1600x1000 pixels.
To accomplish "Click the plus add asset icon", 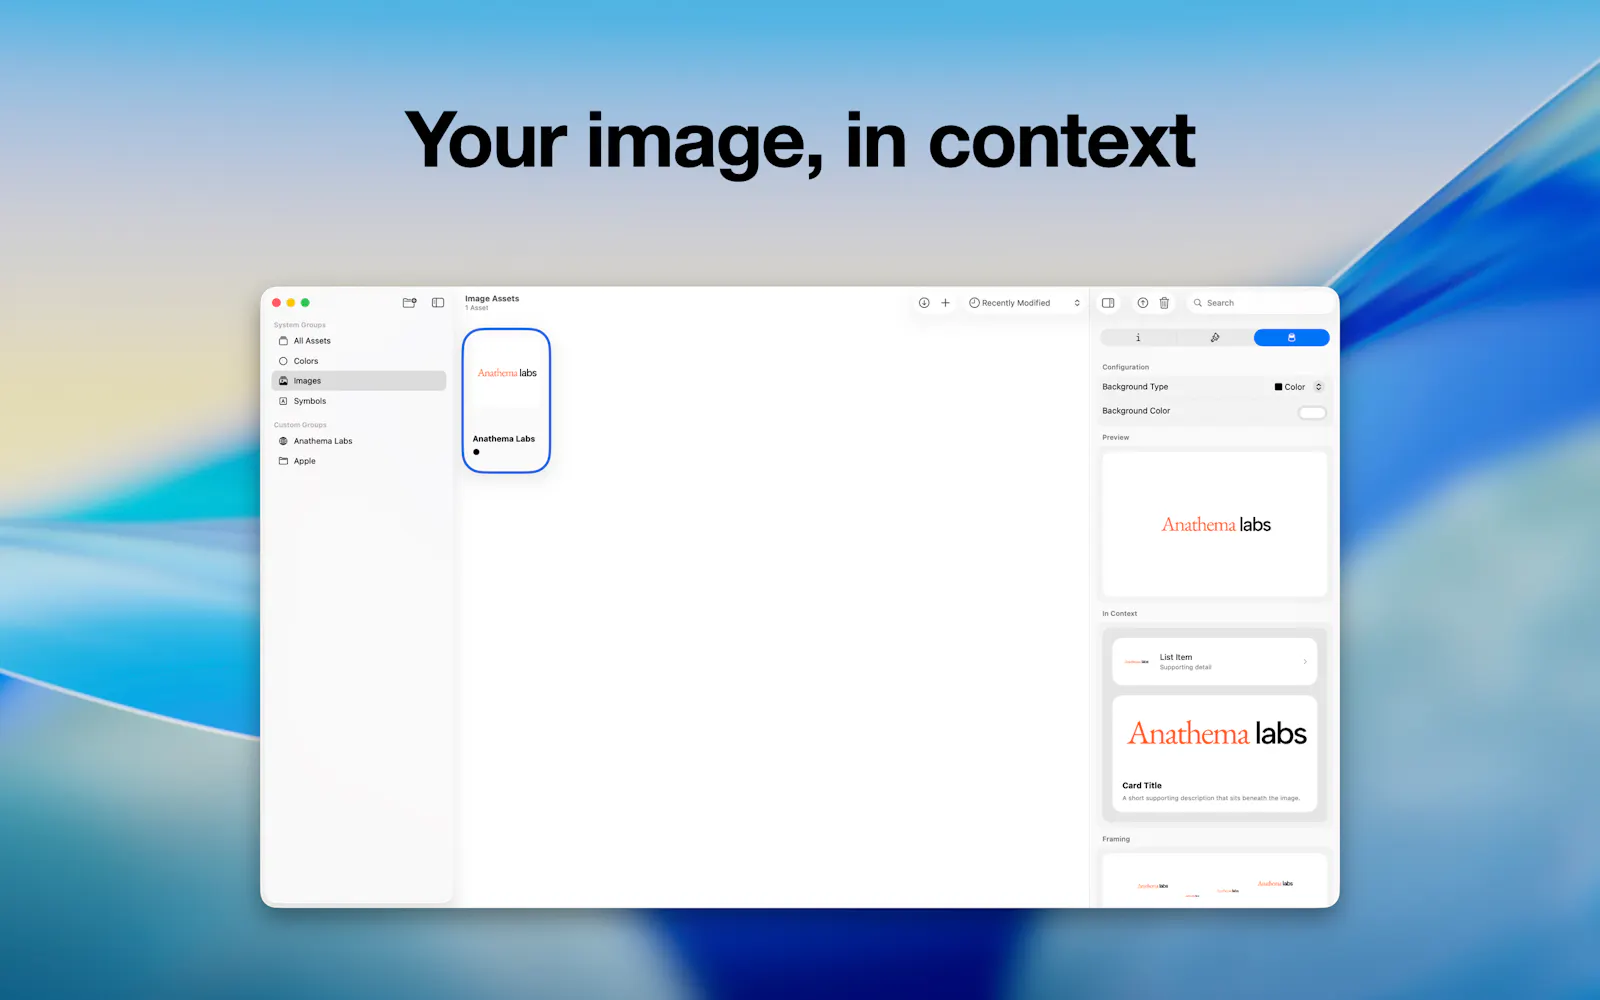I will tap(945, 302).
